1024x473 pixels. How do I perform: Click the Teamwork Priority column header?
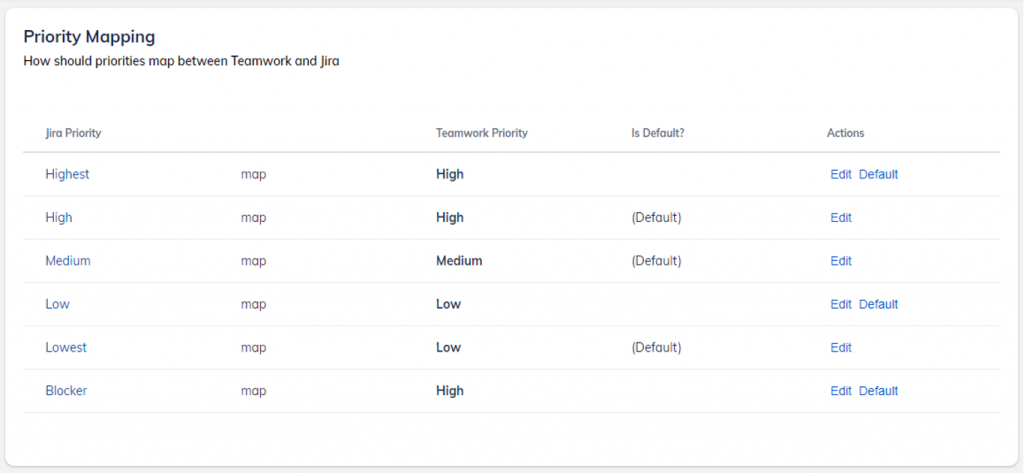click(482, 133)
